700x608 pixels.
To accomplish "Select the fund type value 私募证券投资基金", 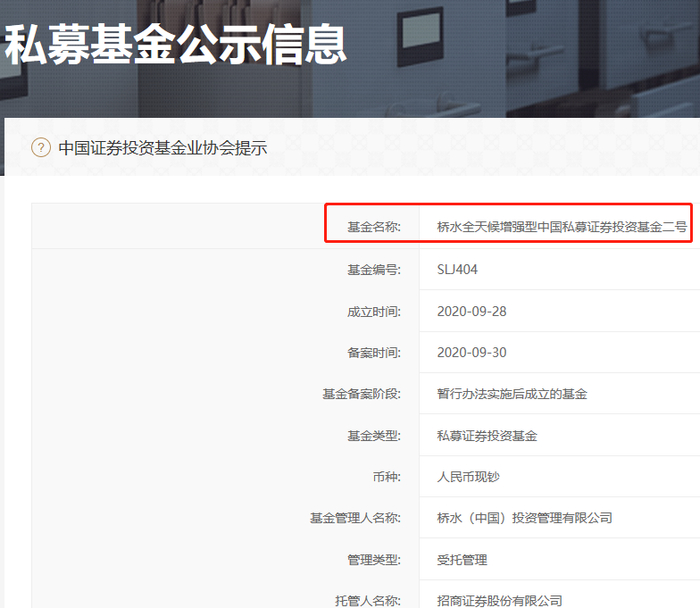I will pyautogui.click(x=487, y=435).
